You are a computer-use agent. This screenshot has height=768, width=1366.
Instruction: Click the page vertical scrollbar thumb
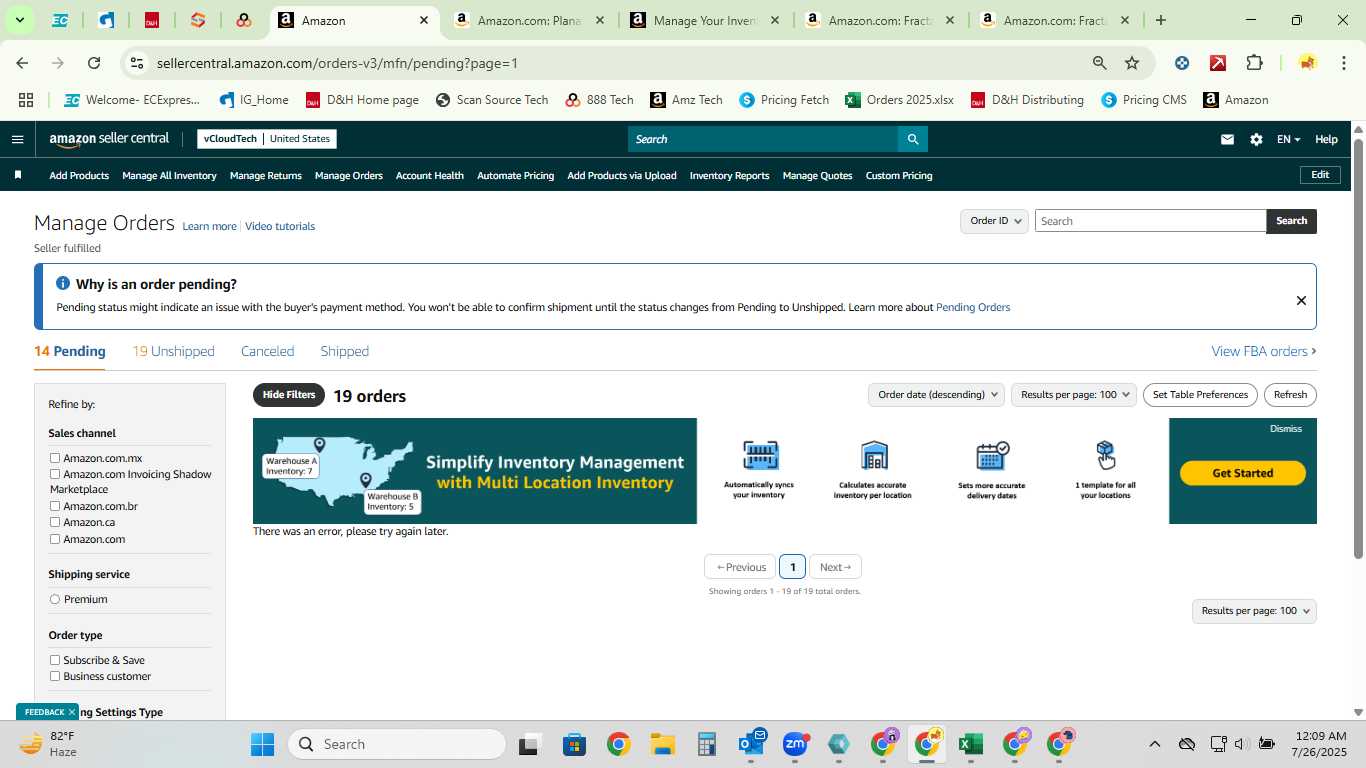(1358, 347)
